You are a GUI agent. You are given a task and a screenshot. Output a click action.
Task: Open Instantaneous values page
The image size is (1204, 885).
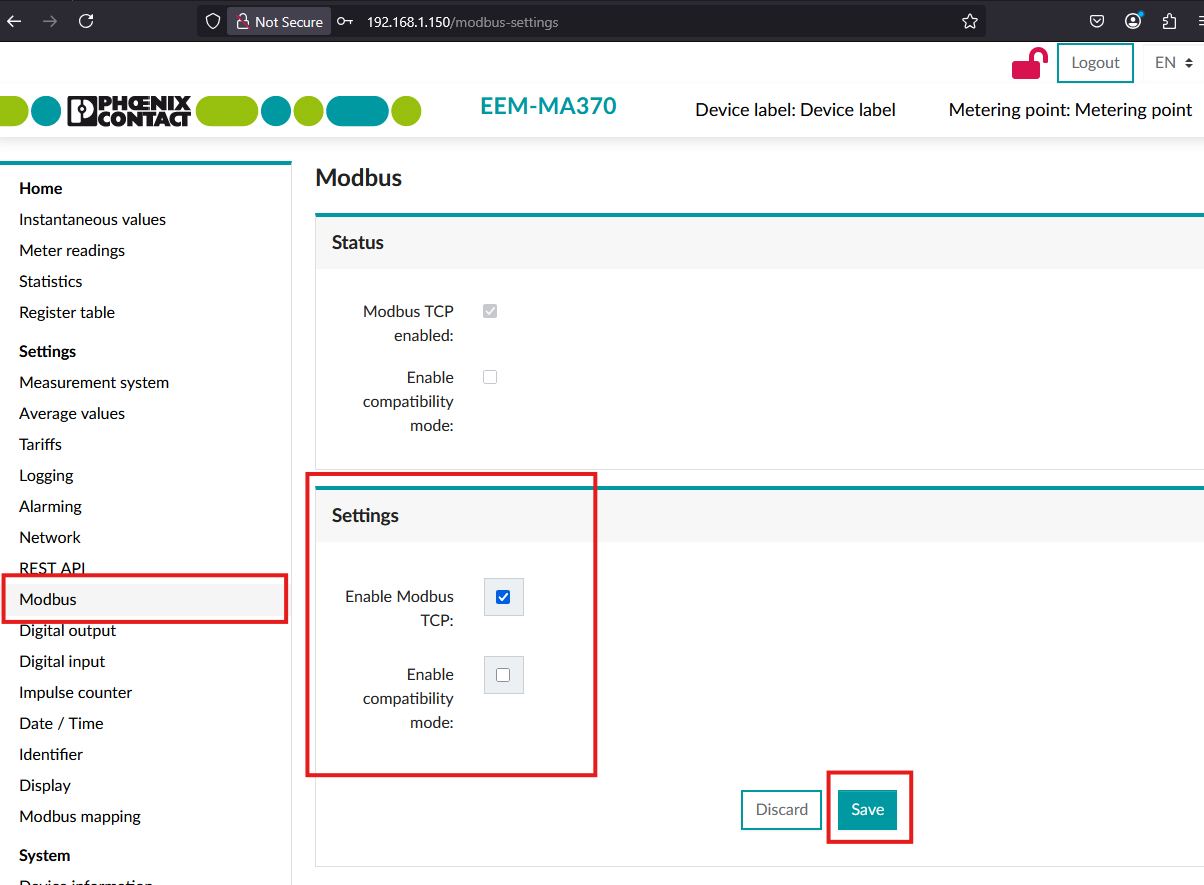pos(92,219)
